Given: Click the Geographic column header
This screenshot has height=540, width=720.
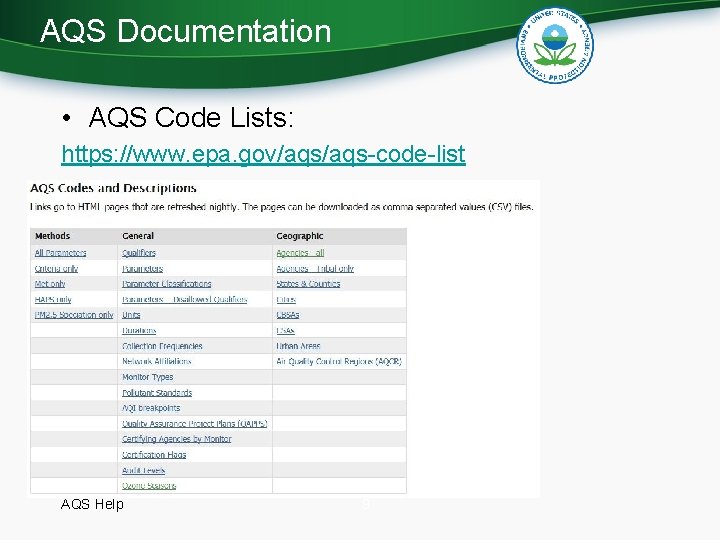Looking at the screenshot, I should coord(300,236).
